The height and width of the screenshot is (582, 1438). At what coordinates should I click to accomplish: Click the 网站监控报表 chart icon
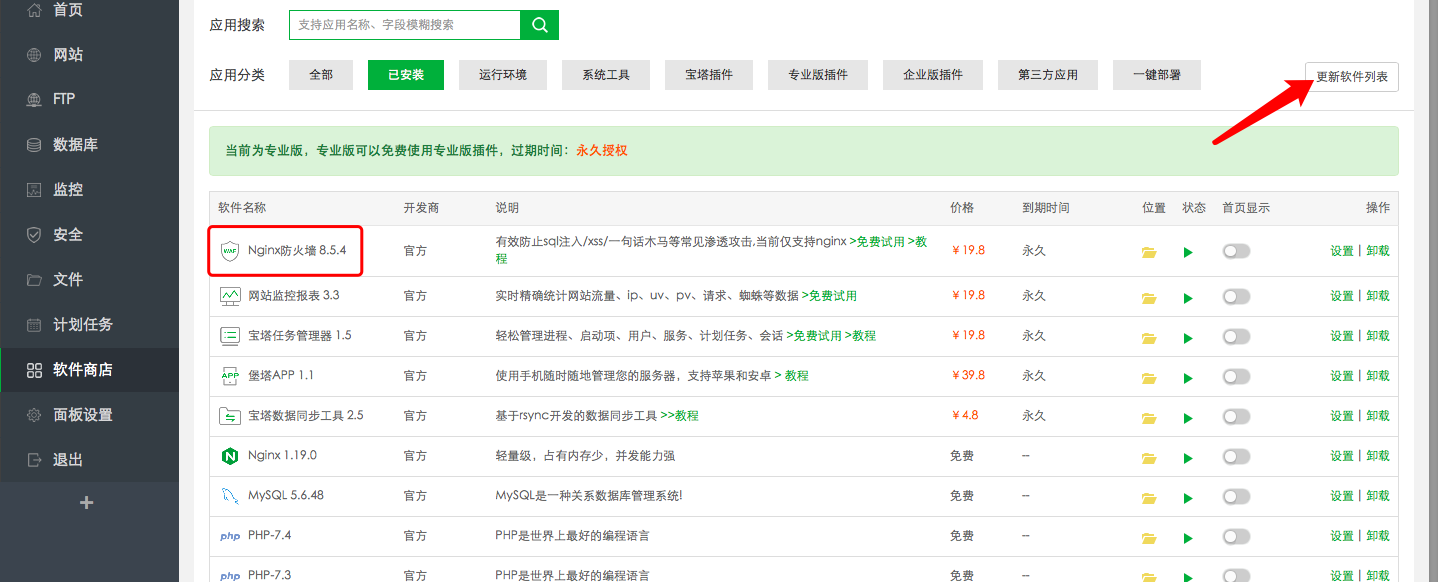[x=230, y=296]
